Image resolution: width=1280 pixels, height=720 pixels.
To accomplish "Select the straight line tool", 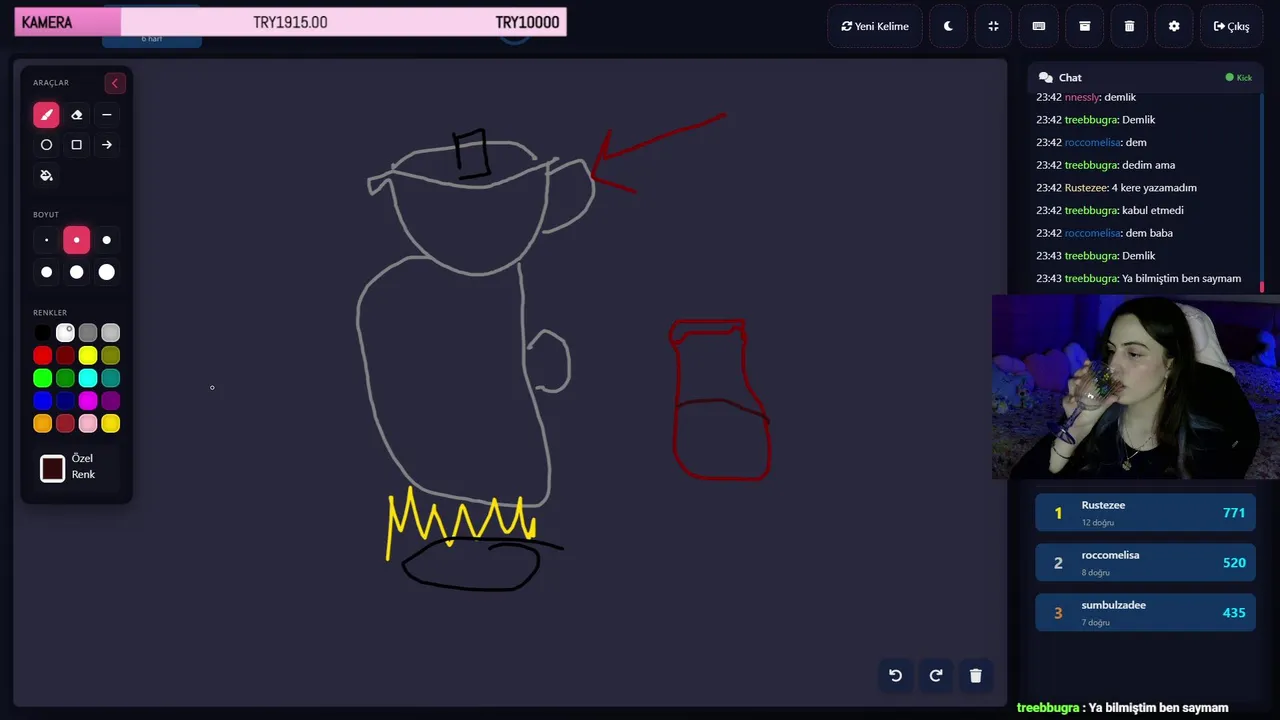I will (x=106, y=114).
